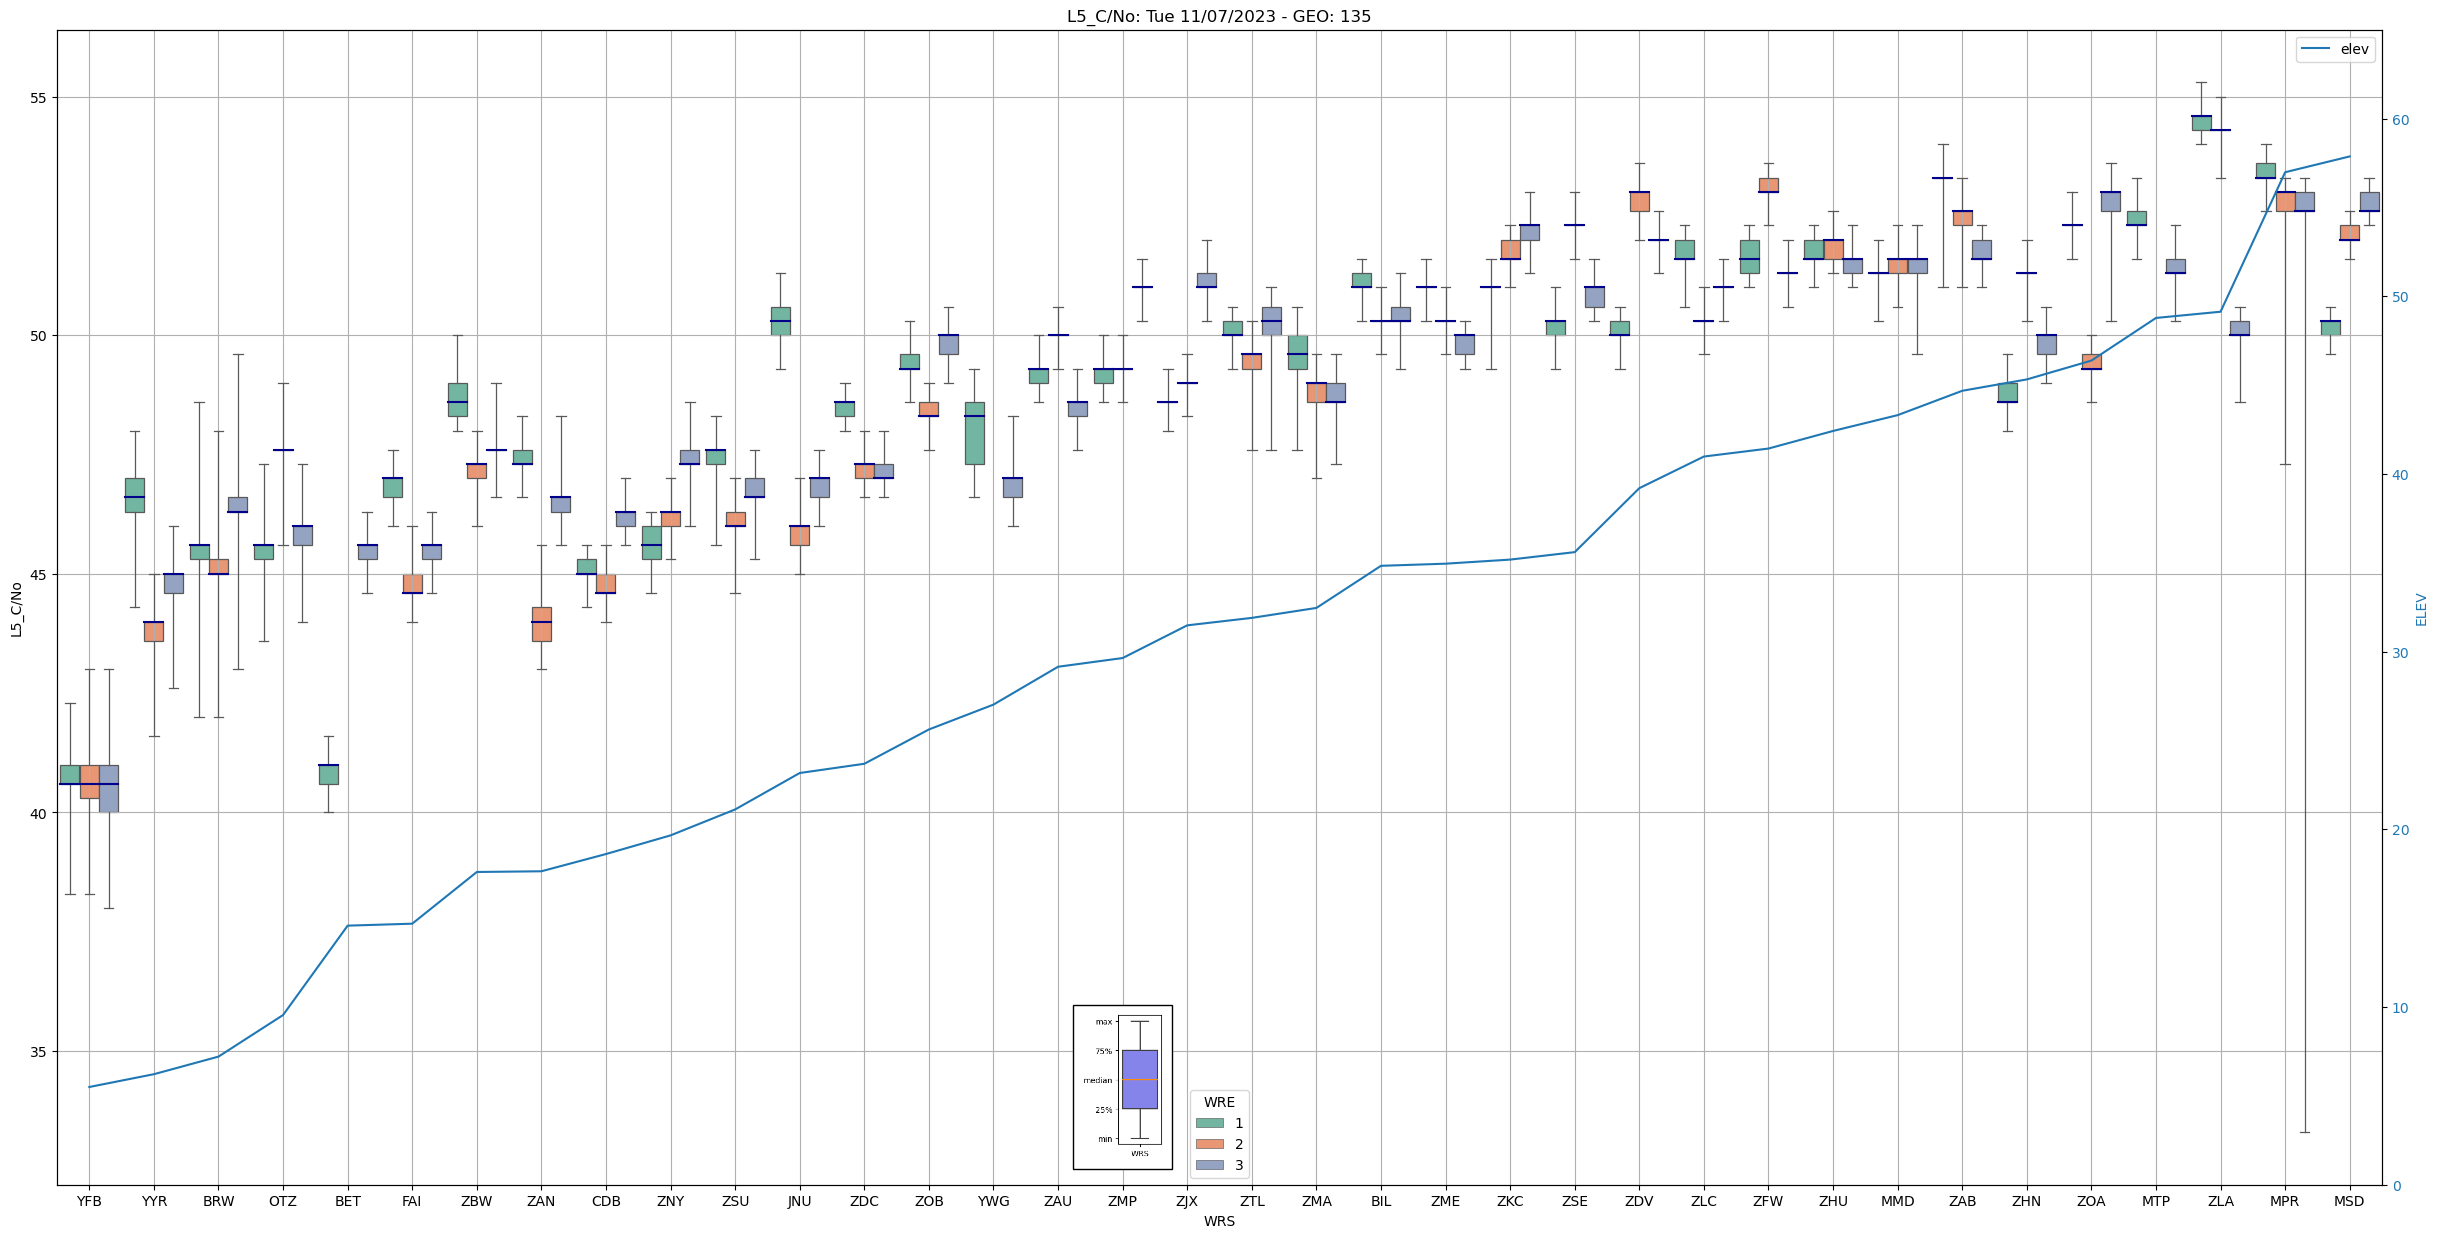The image size is (2439, 1238).
Task: Click the CDB x-axis label
Action: coord(606,1201)
